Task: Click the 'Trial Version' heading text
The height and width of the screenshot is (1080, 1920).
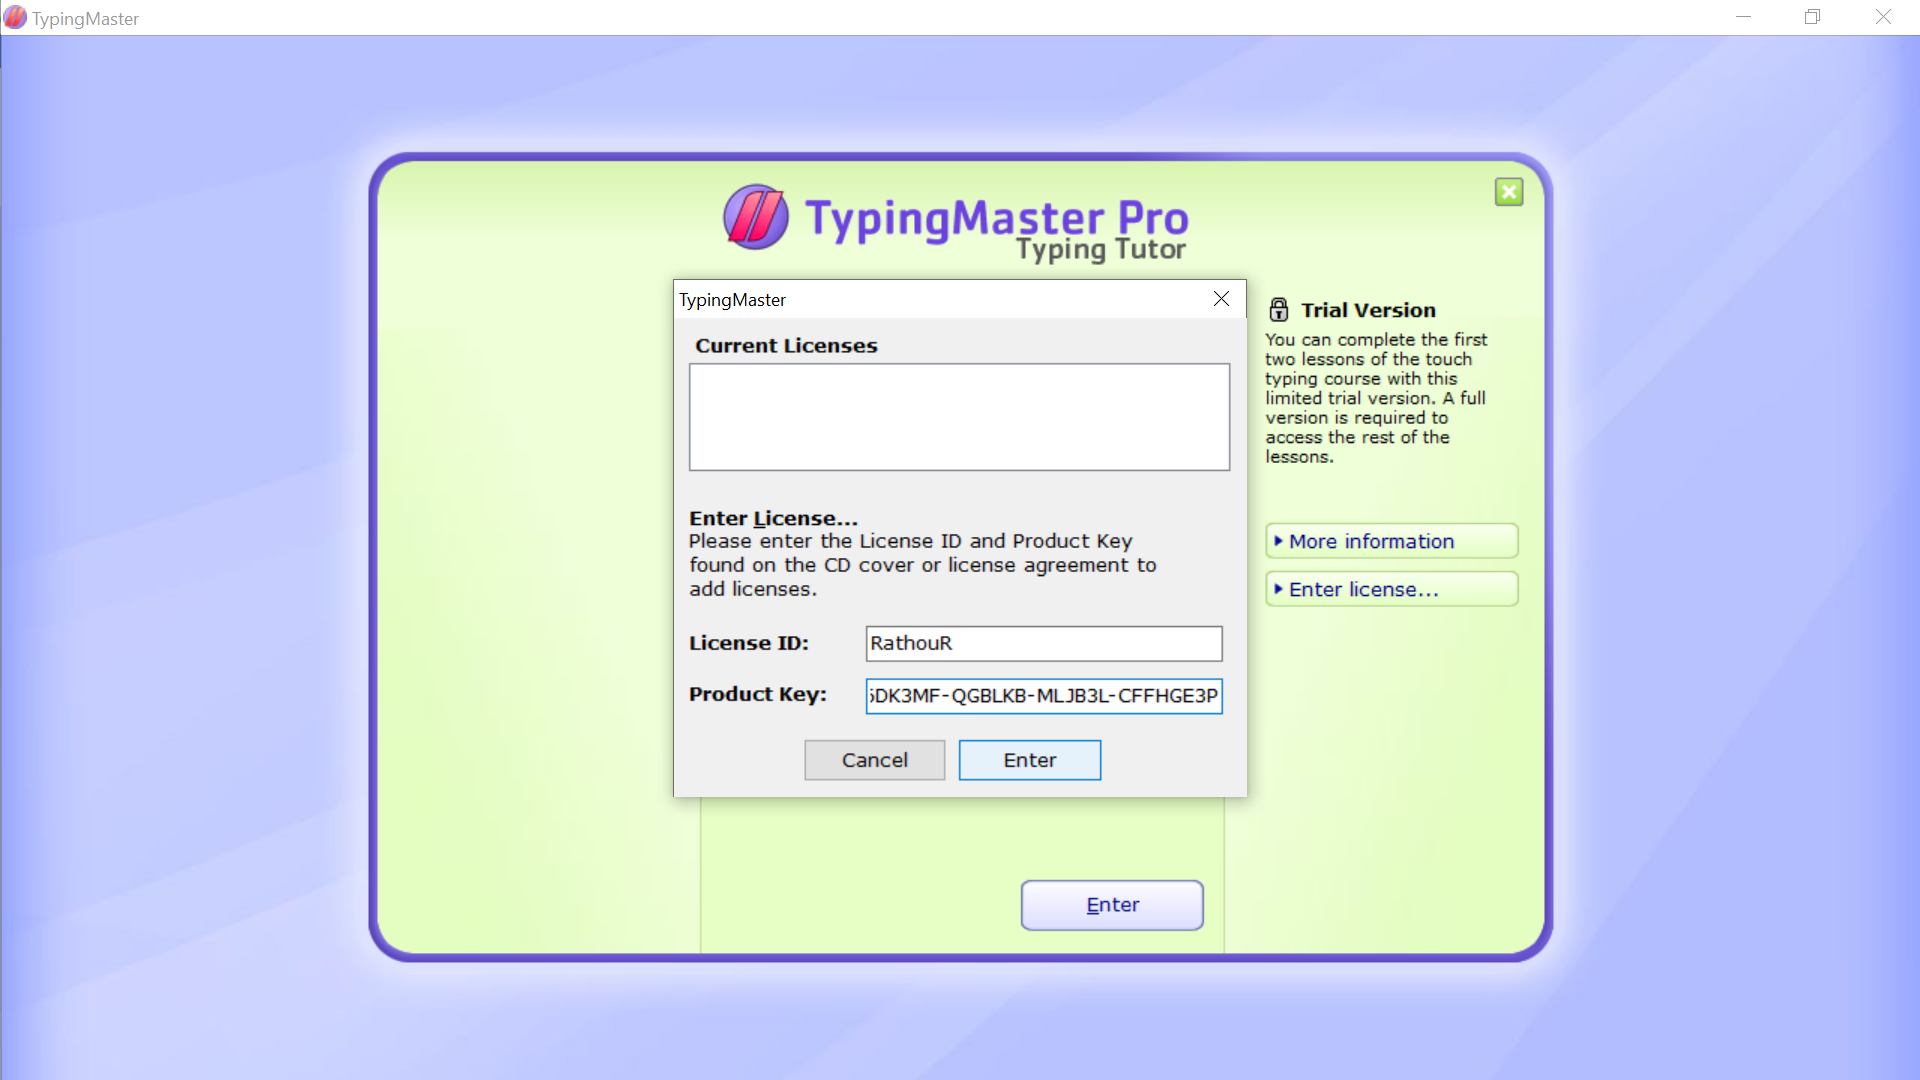Action: 1368,310
